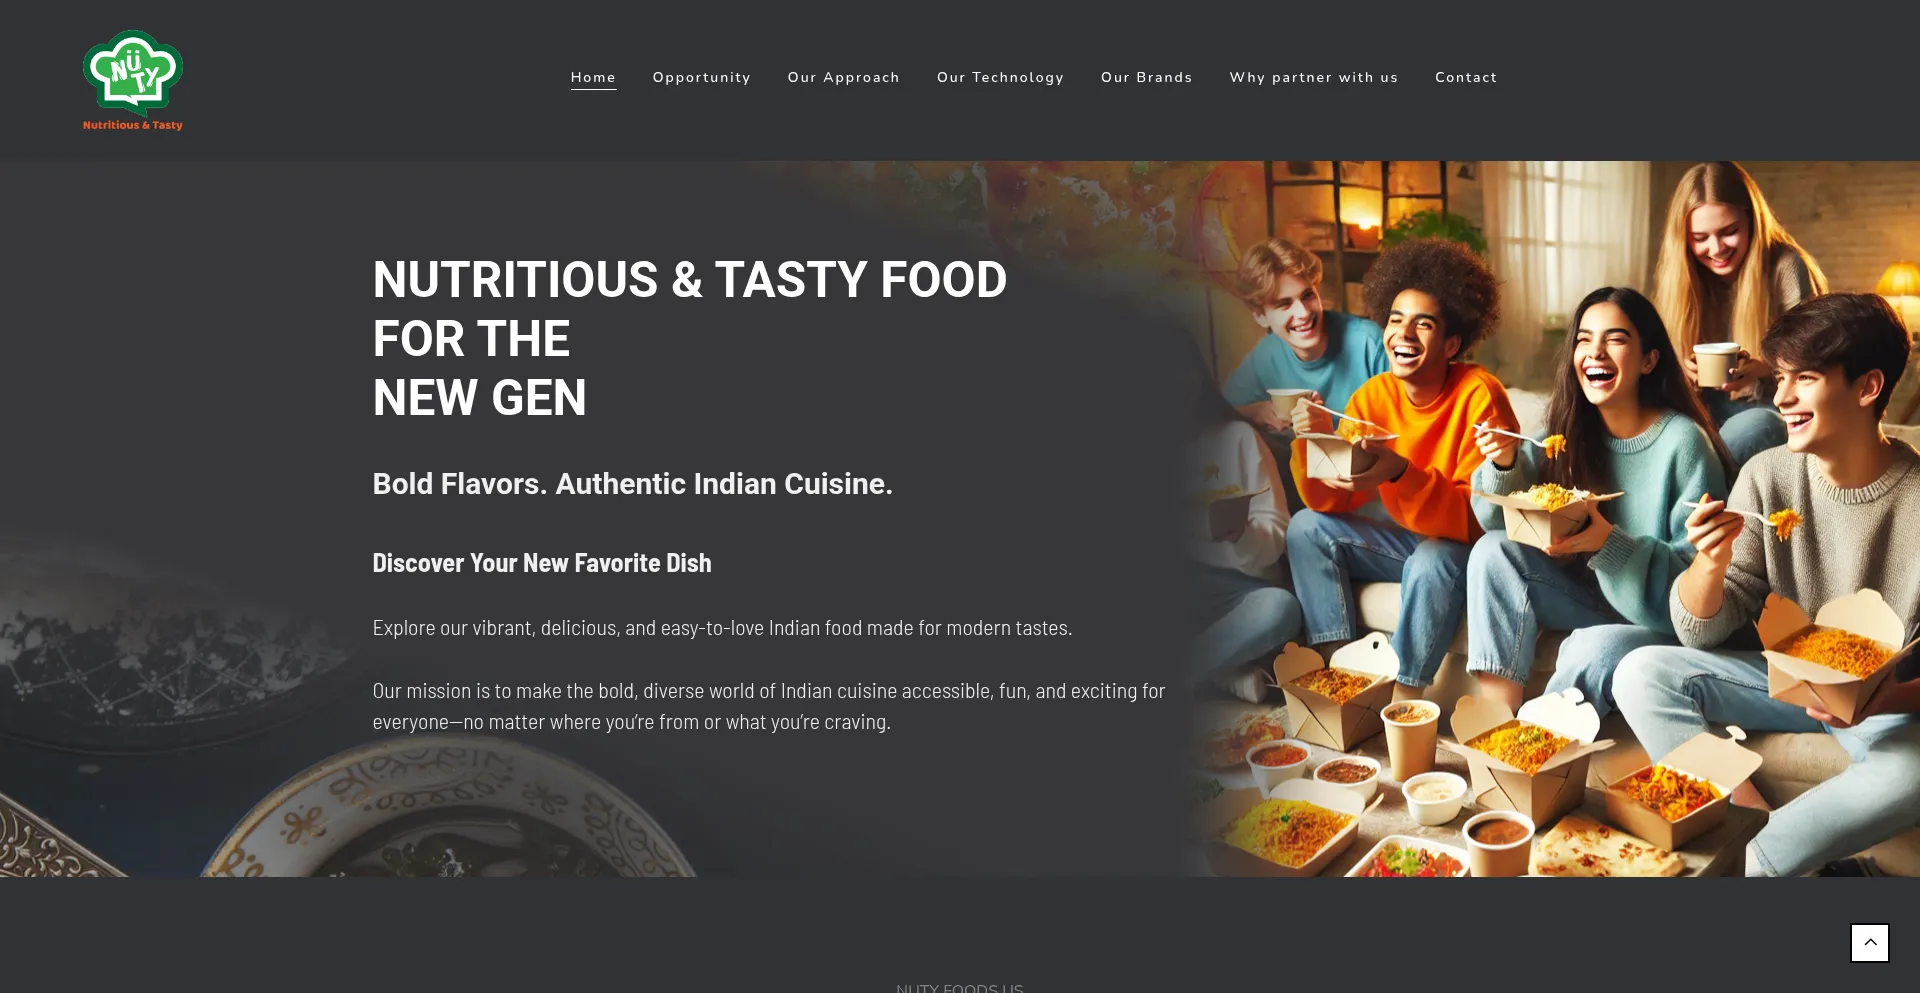The width and height of the screenshot is (1920, 993).
Task: Open the Contact page link
Action: tap(1466, 77)
